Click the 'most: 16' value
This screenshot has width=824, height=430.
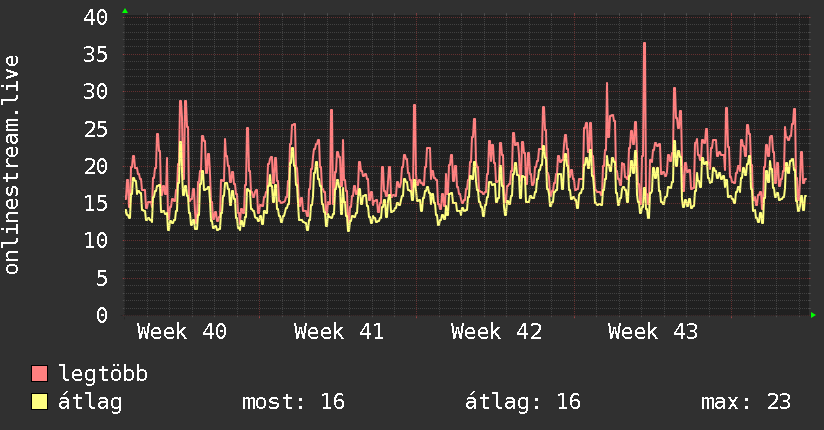(x=293, y=402)
